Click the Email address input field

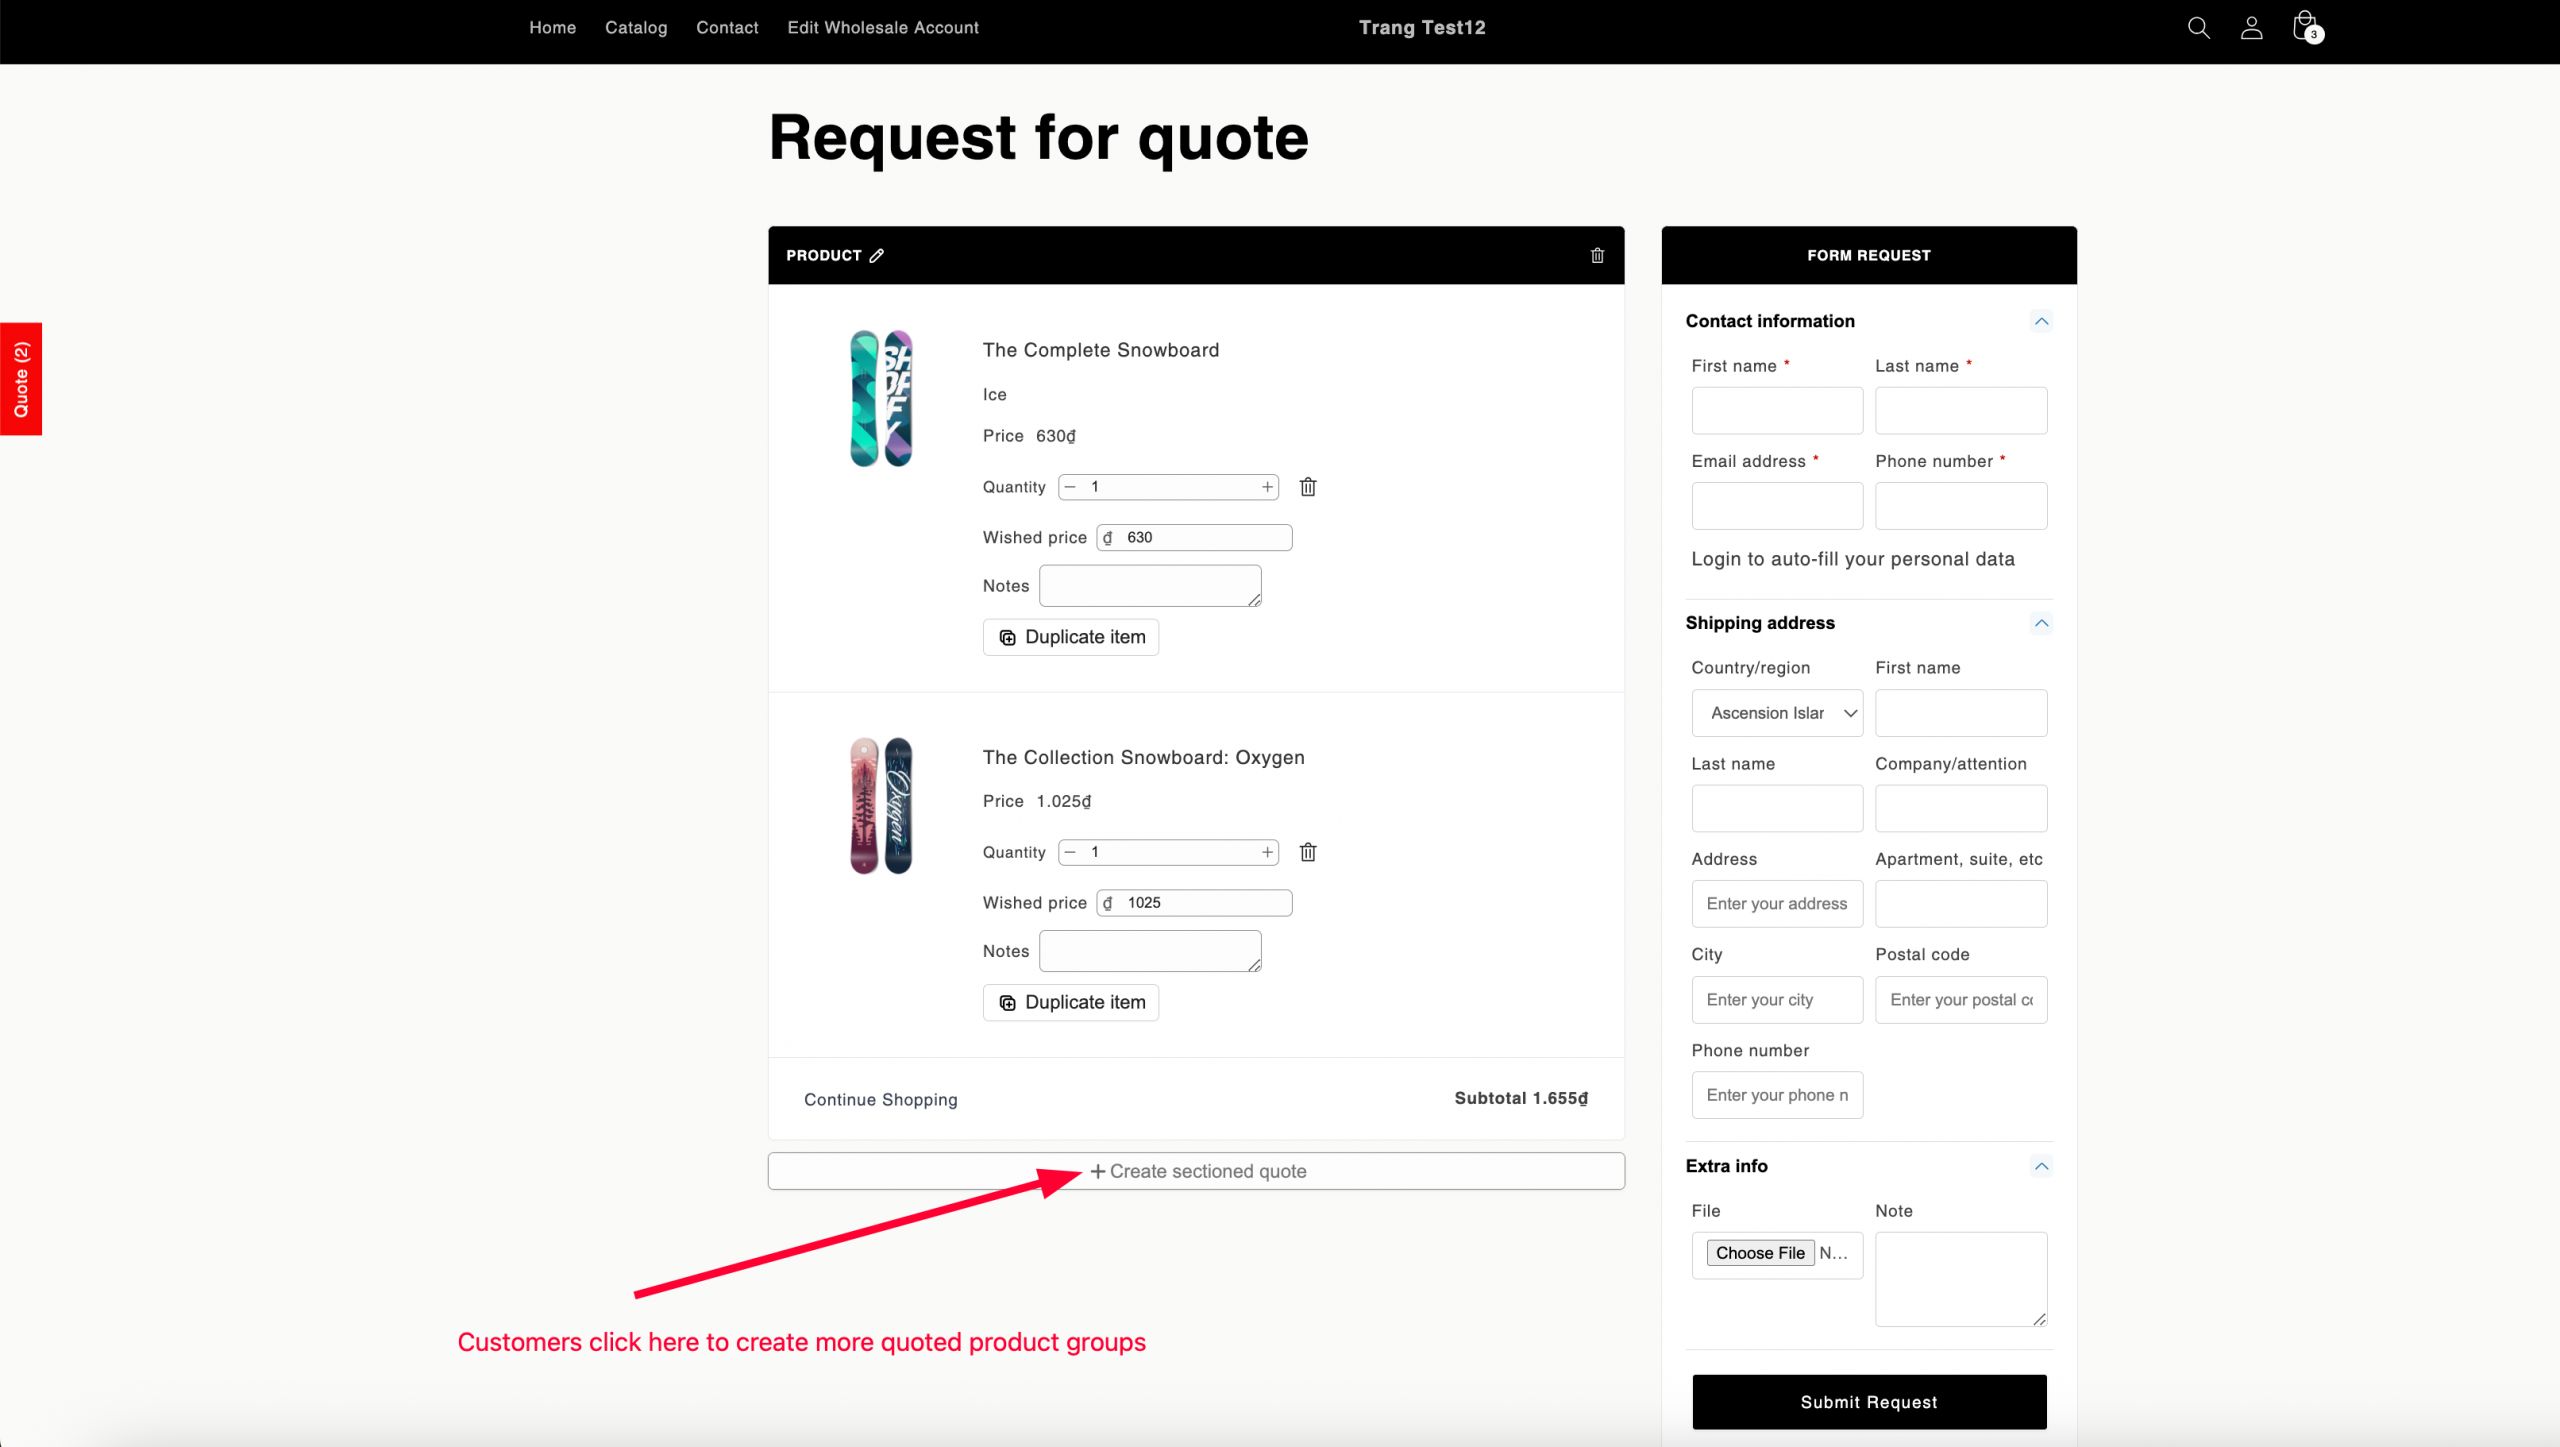(x=1777, y=506)
